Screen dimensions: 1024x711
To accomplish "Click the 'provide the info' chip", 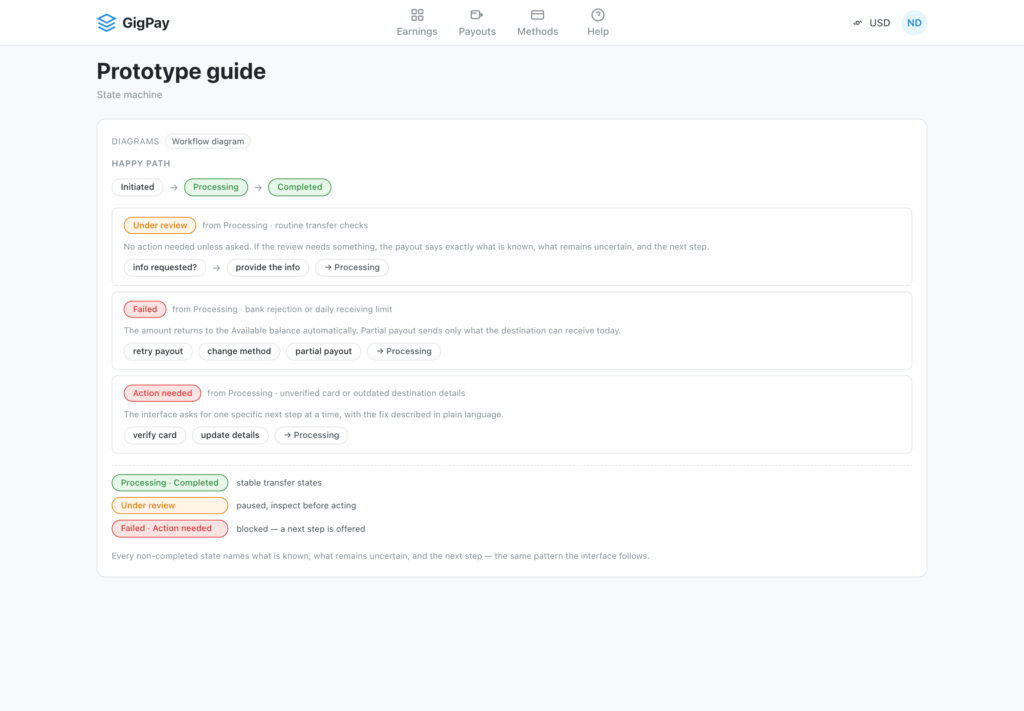I will pos(268,267).
